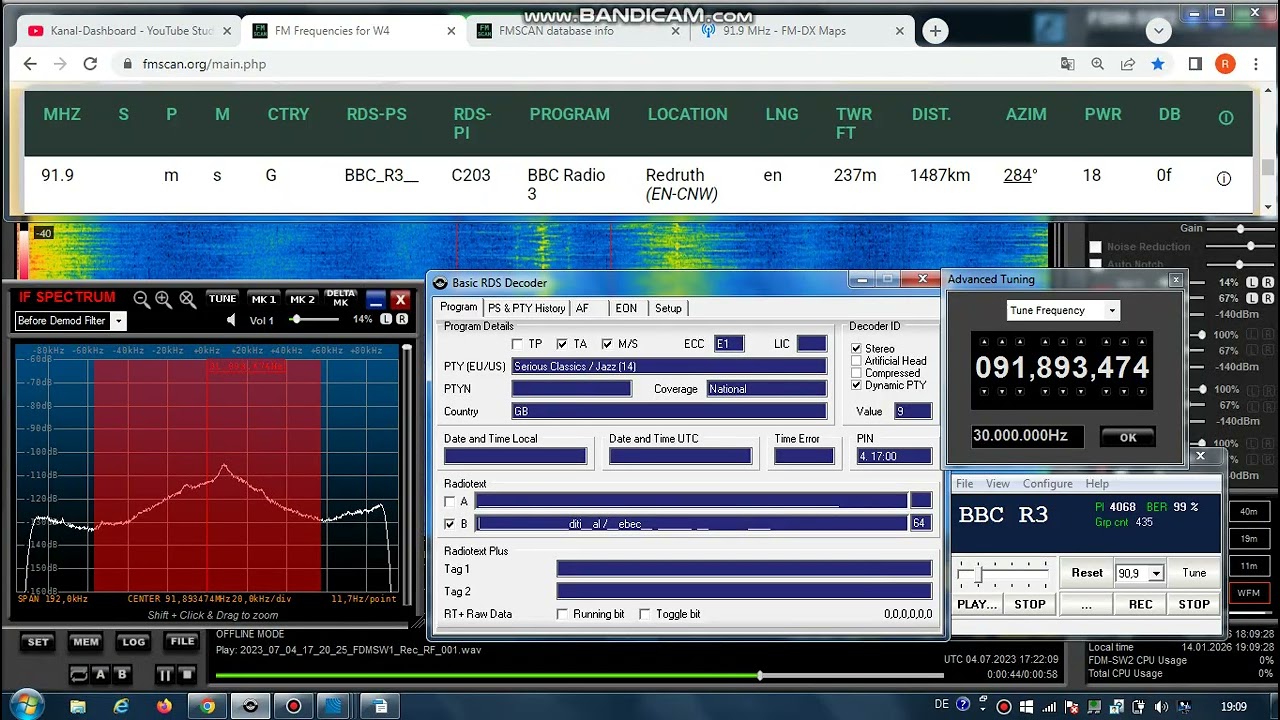
Task: Switch to the Setup tab
Action: tap(668, 308)
